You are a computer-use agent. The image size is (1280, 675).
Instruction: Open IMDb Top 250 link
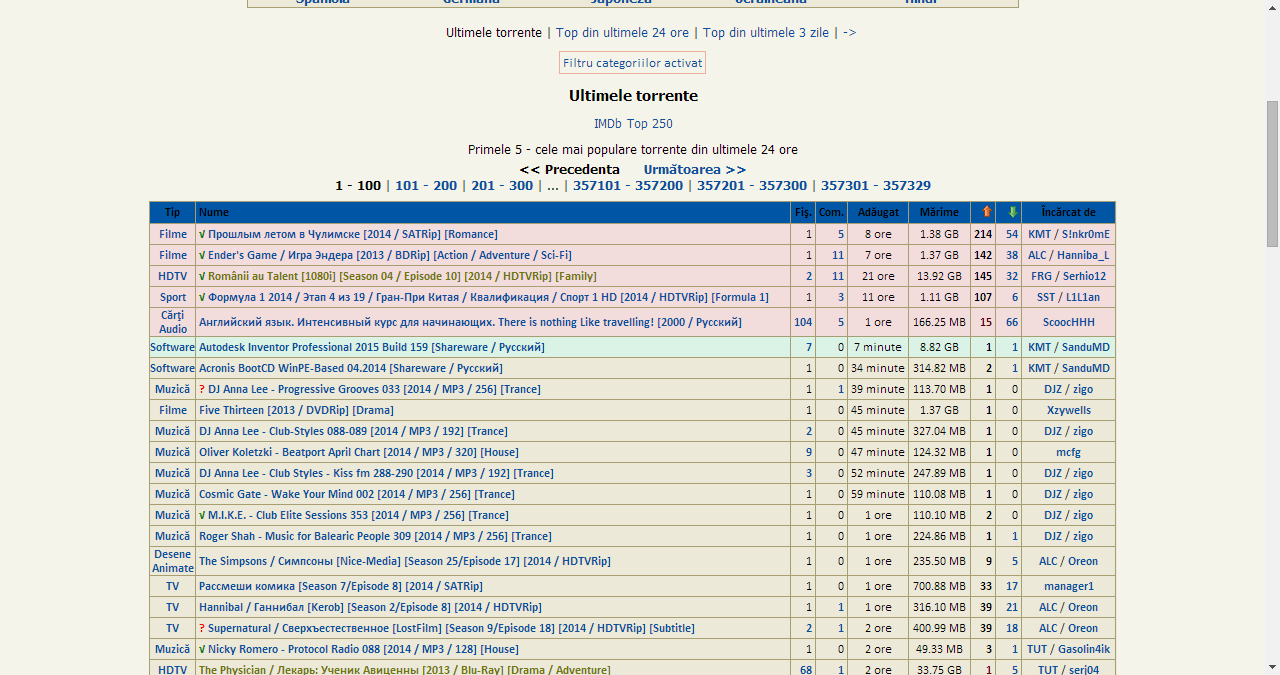pyautogui.click(x=633, y=124)
